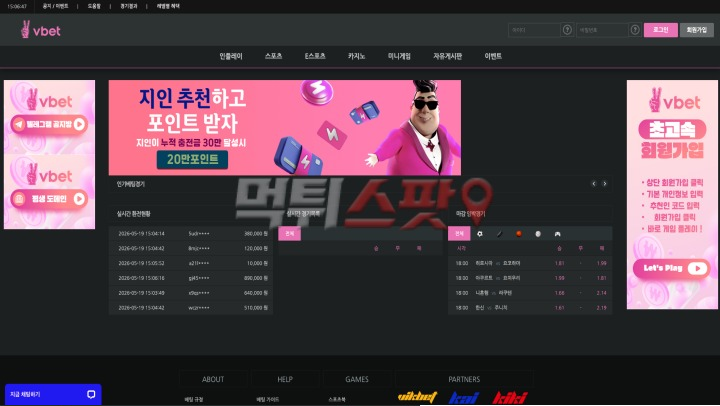
Task: Click odds 2.14 in third match row
Action: click(602, 293)
